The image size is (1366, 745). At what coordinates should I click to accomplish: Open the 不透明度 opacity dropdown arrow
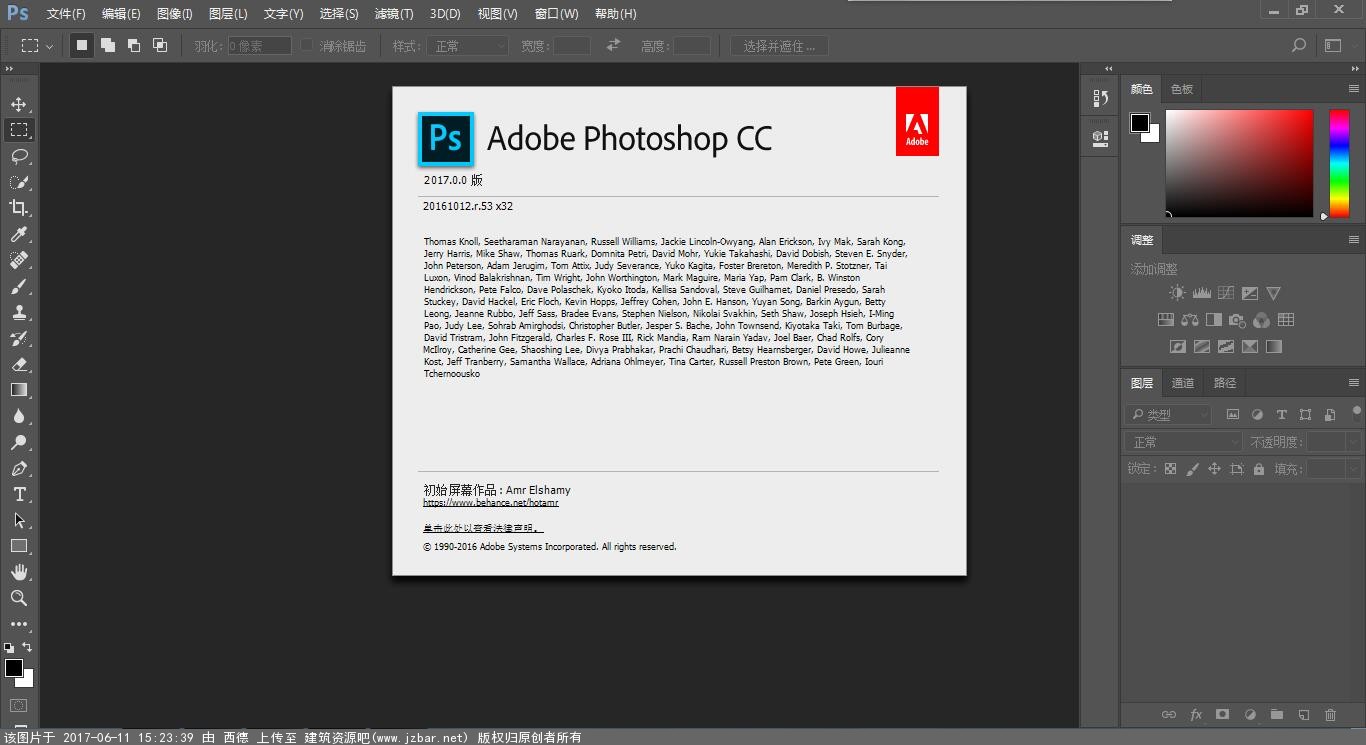(x=1353, y=442)
